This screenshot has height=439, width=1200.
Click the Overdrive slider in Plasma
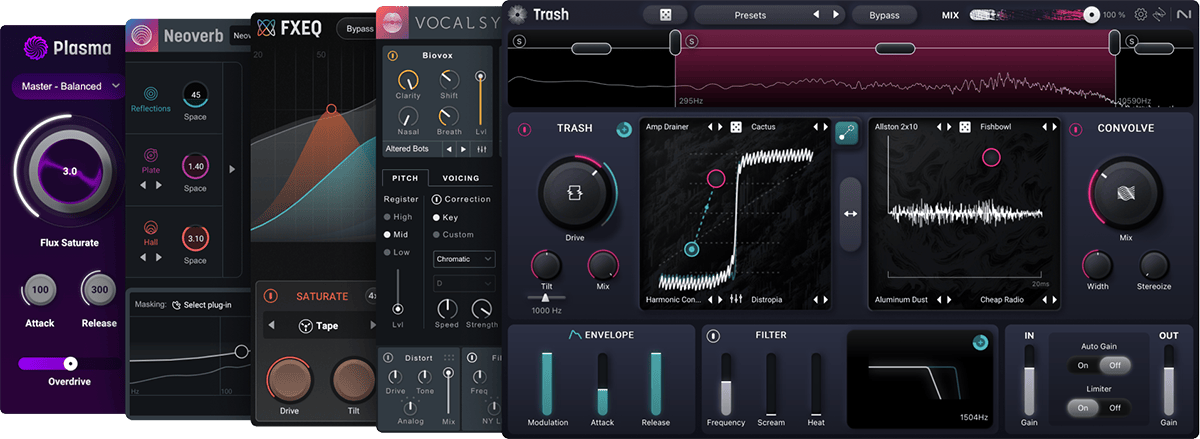tap(69, 363)
